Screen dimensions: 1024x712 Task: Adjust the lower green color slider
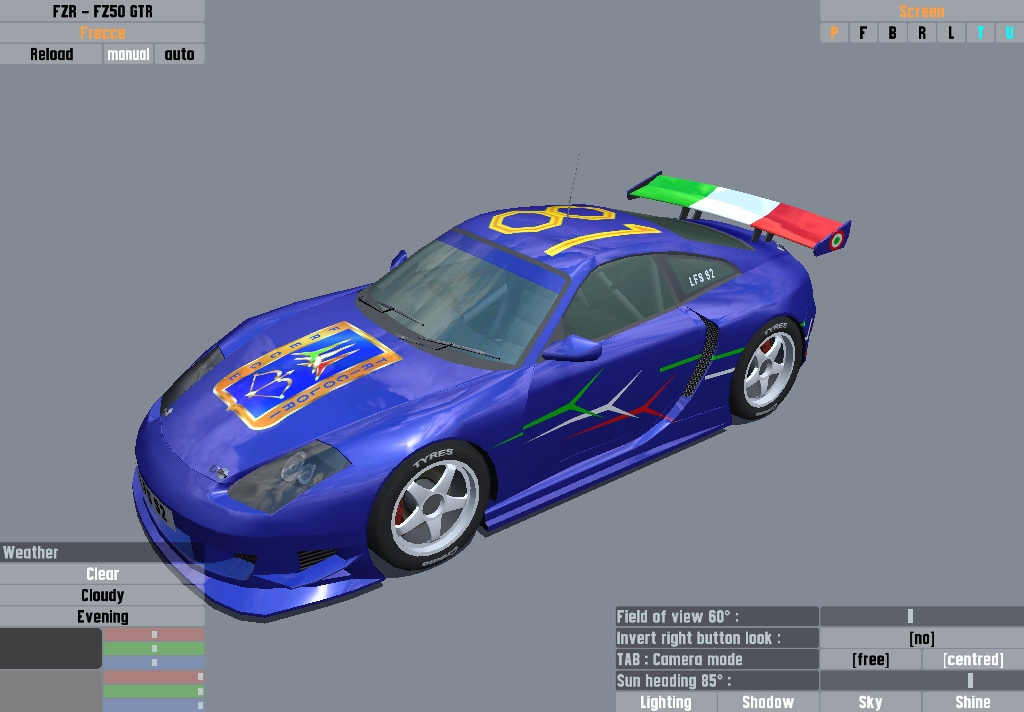coord(153,691)
